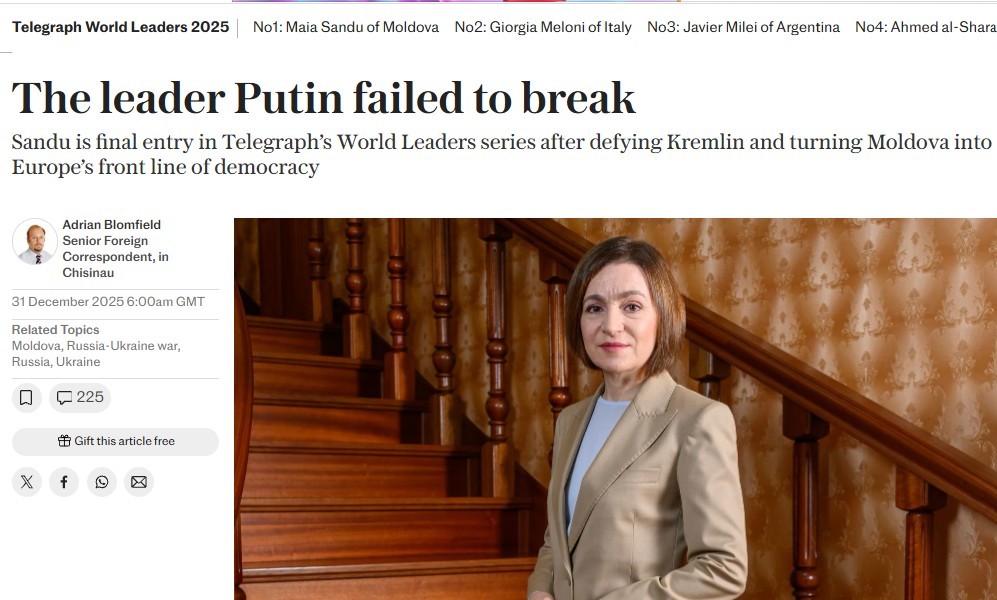
Task: Select 'No2: Giorgia Meloni of Italy'
Action: [542, 27]
